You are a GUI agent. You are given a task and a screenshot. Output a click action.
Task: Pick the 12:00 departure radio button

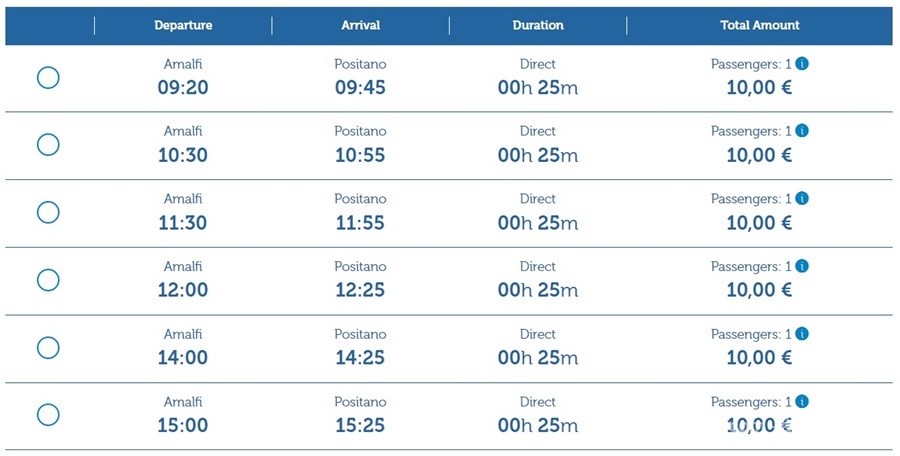tap(48, 280)
